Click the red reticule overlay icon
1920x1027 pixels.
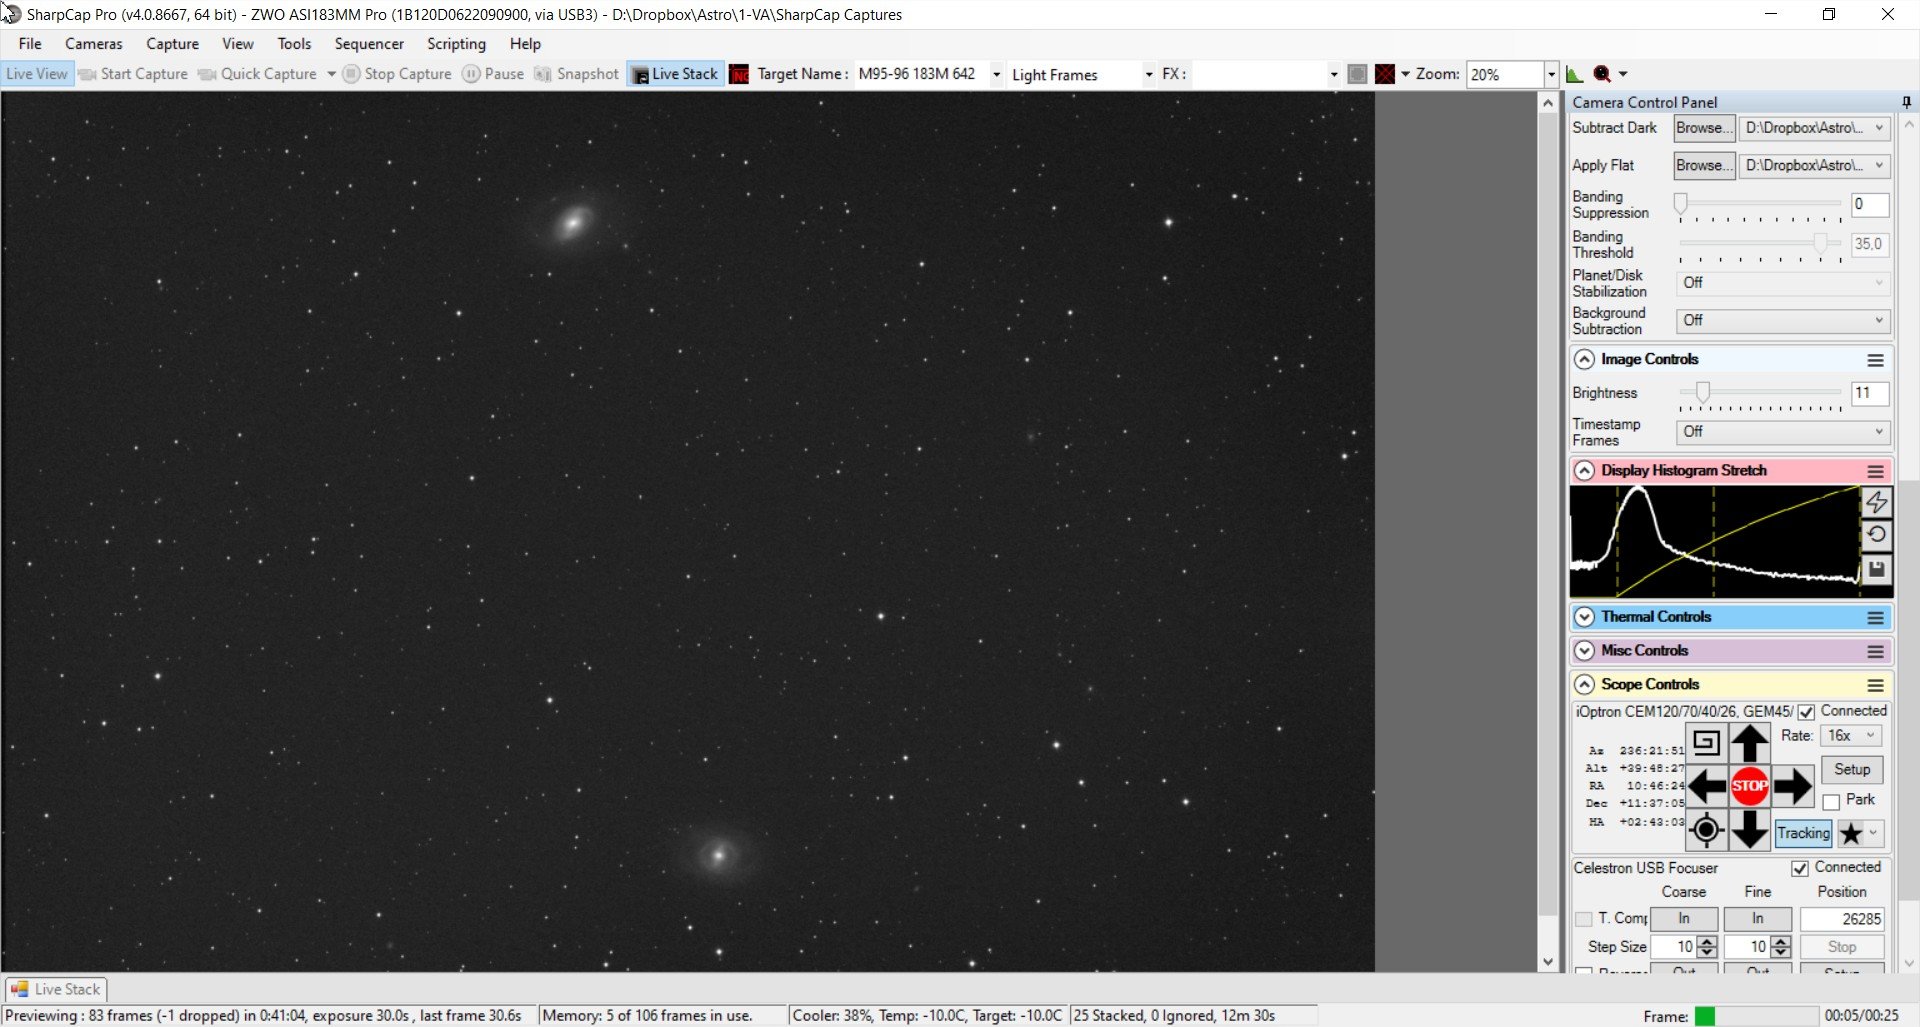click(1385, 74)
